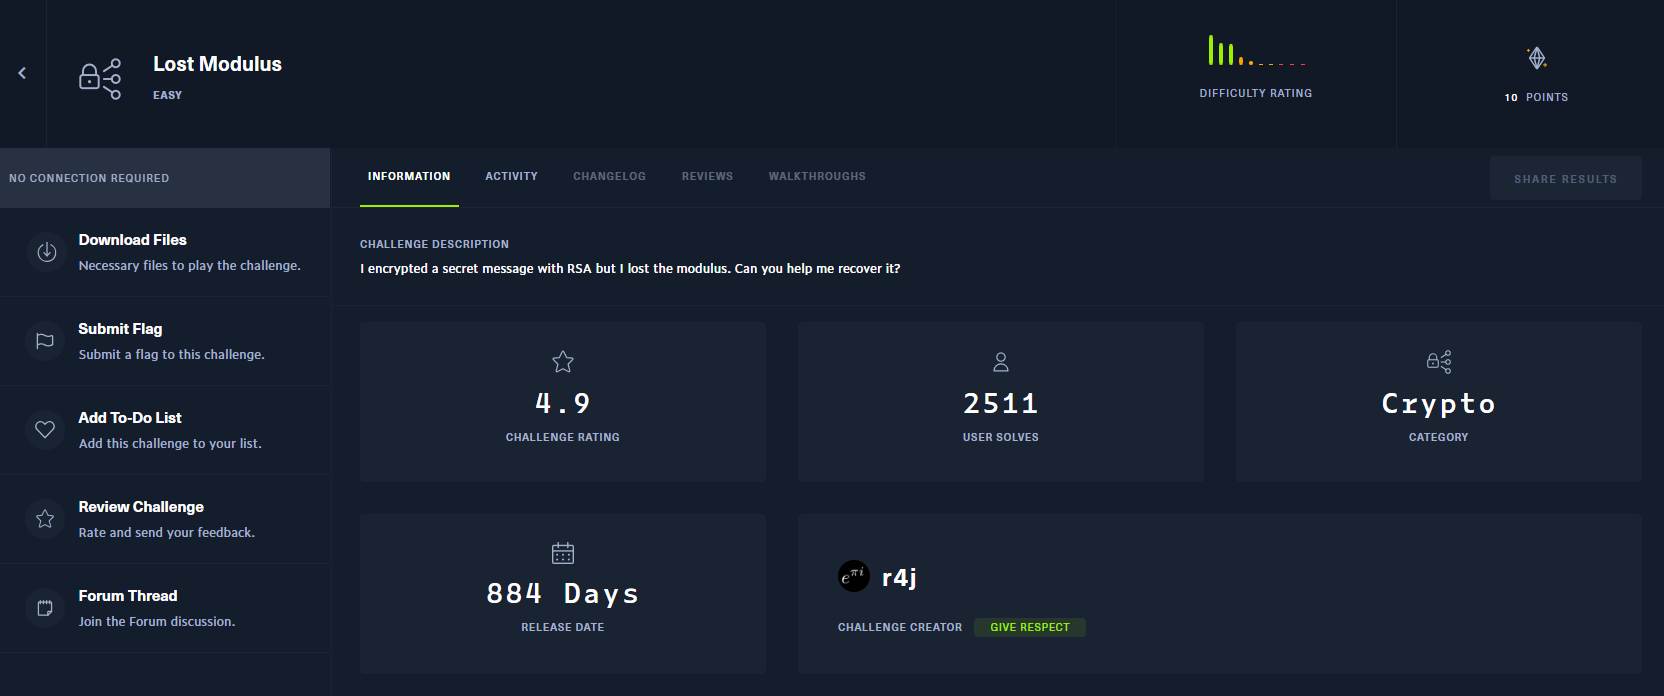Click the Forum Thread icon
1664x696 pixels.
tap(45, 608)
